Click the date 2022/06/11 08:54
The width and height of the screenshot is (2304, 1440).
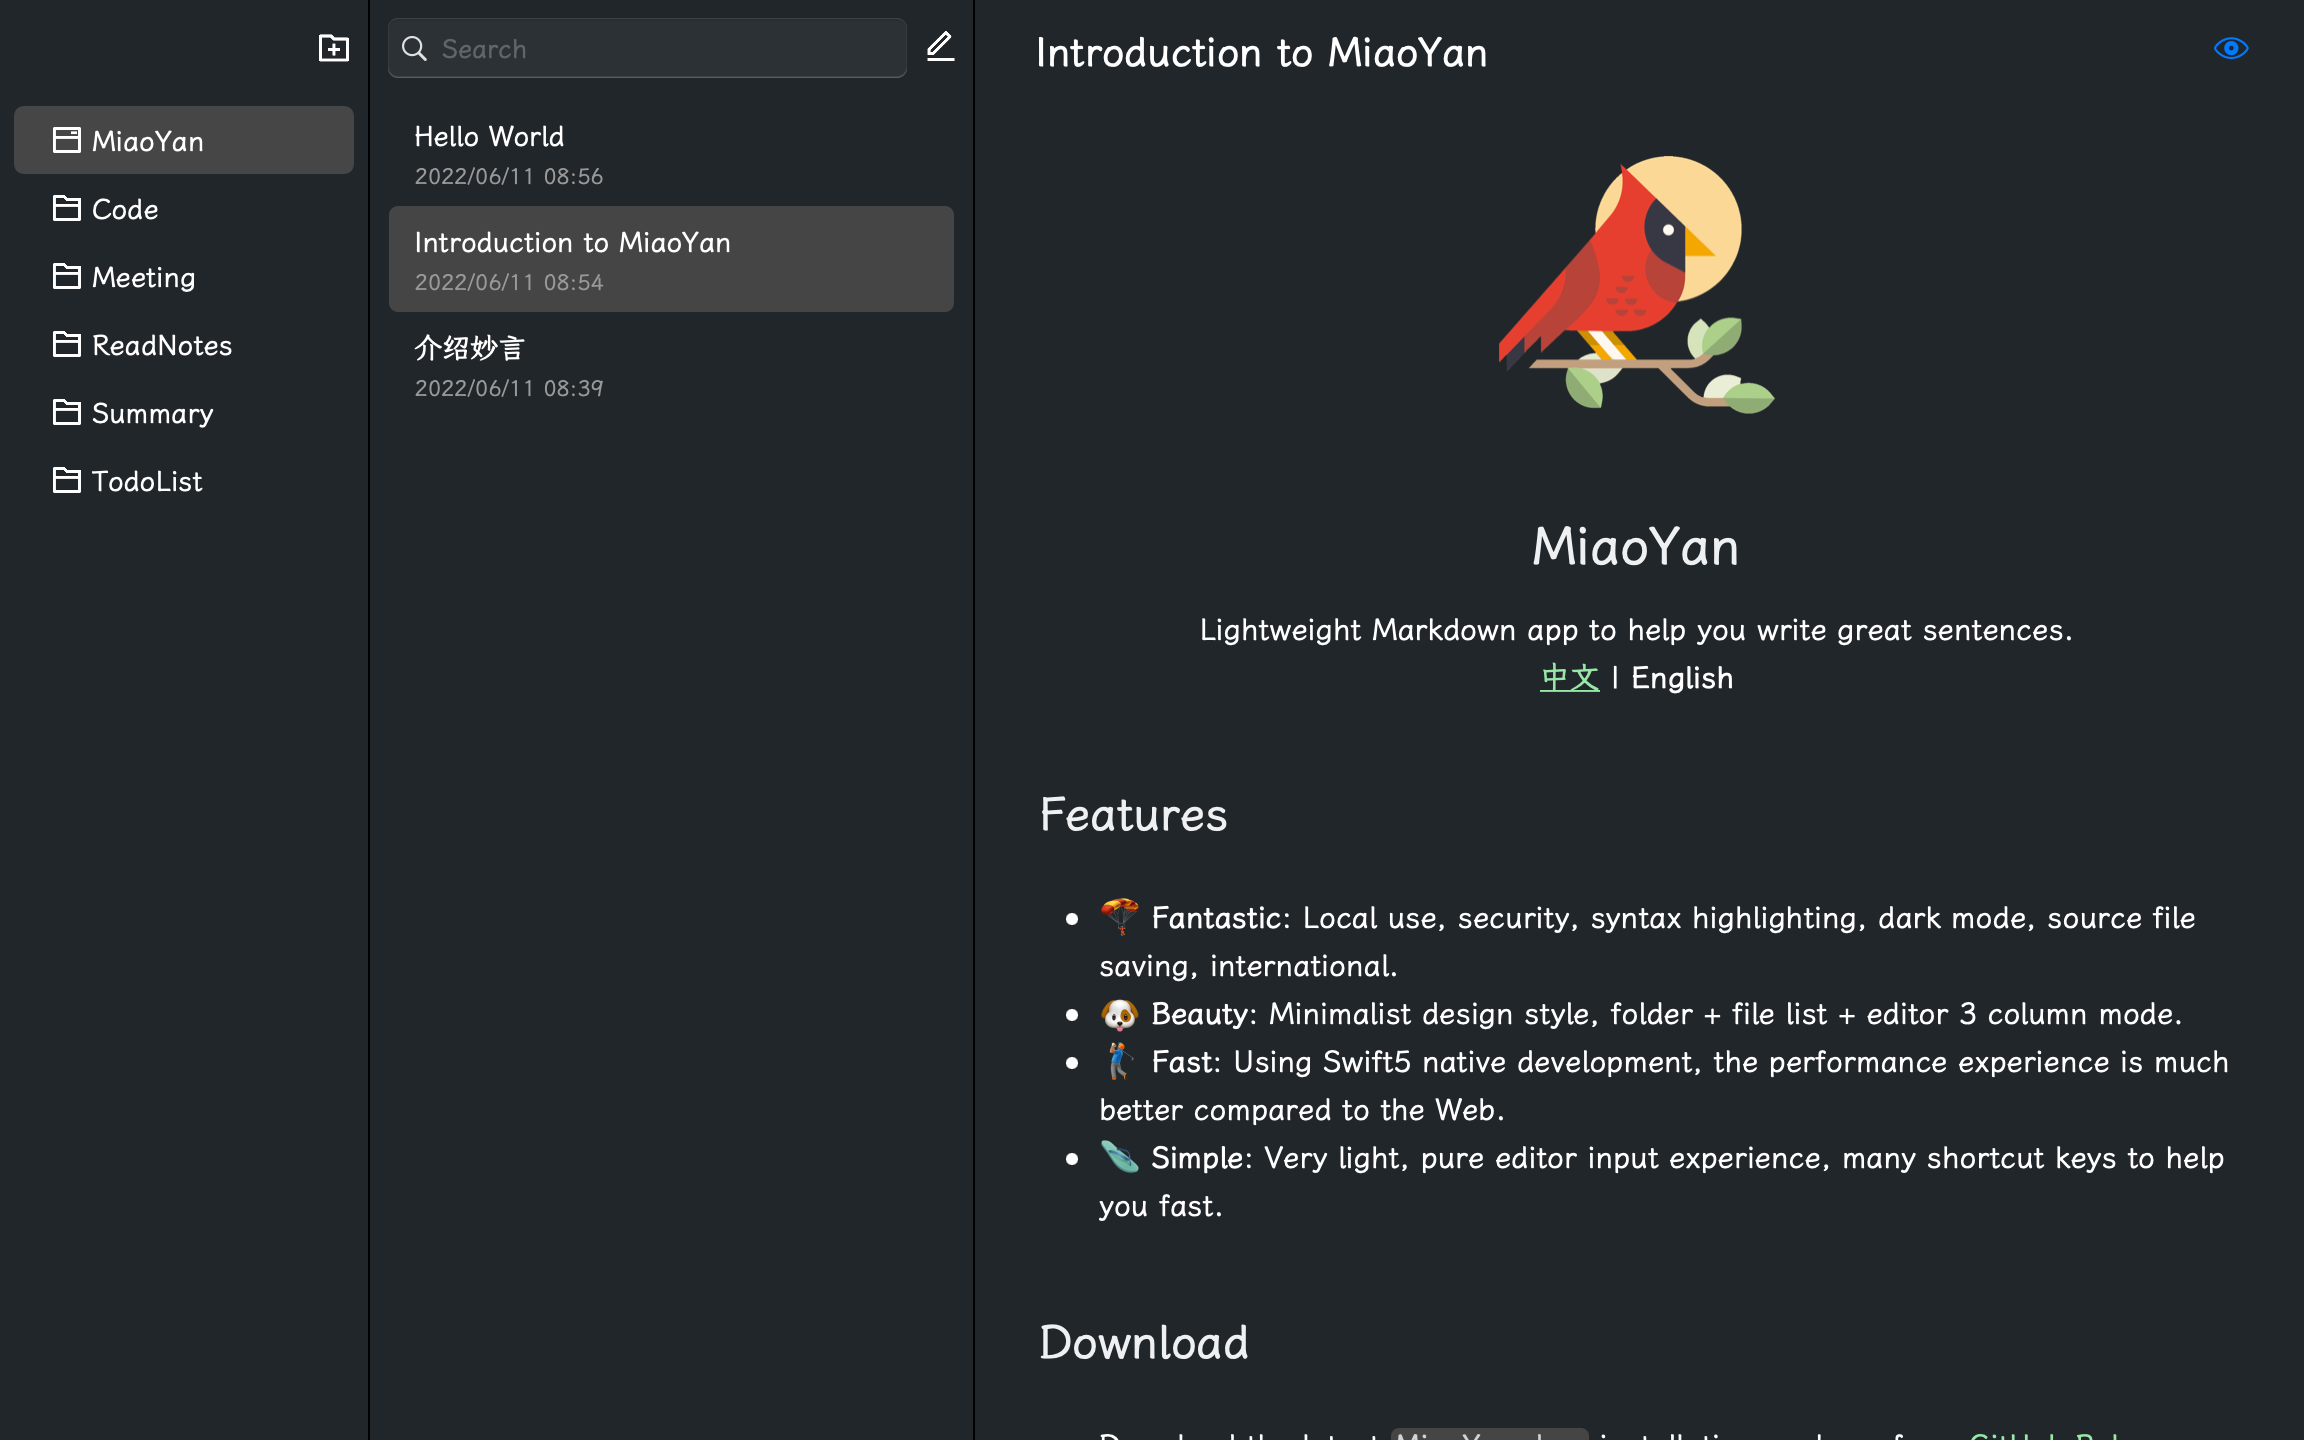509,283
